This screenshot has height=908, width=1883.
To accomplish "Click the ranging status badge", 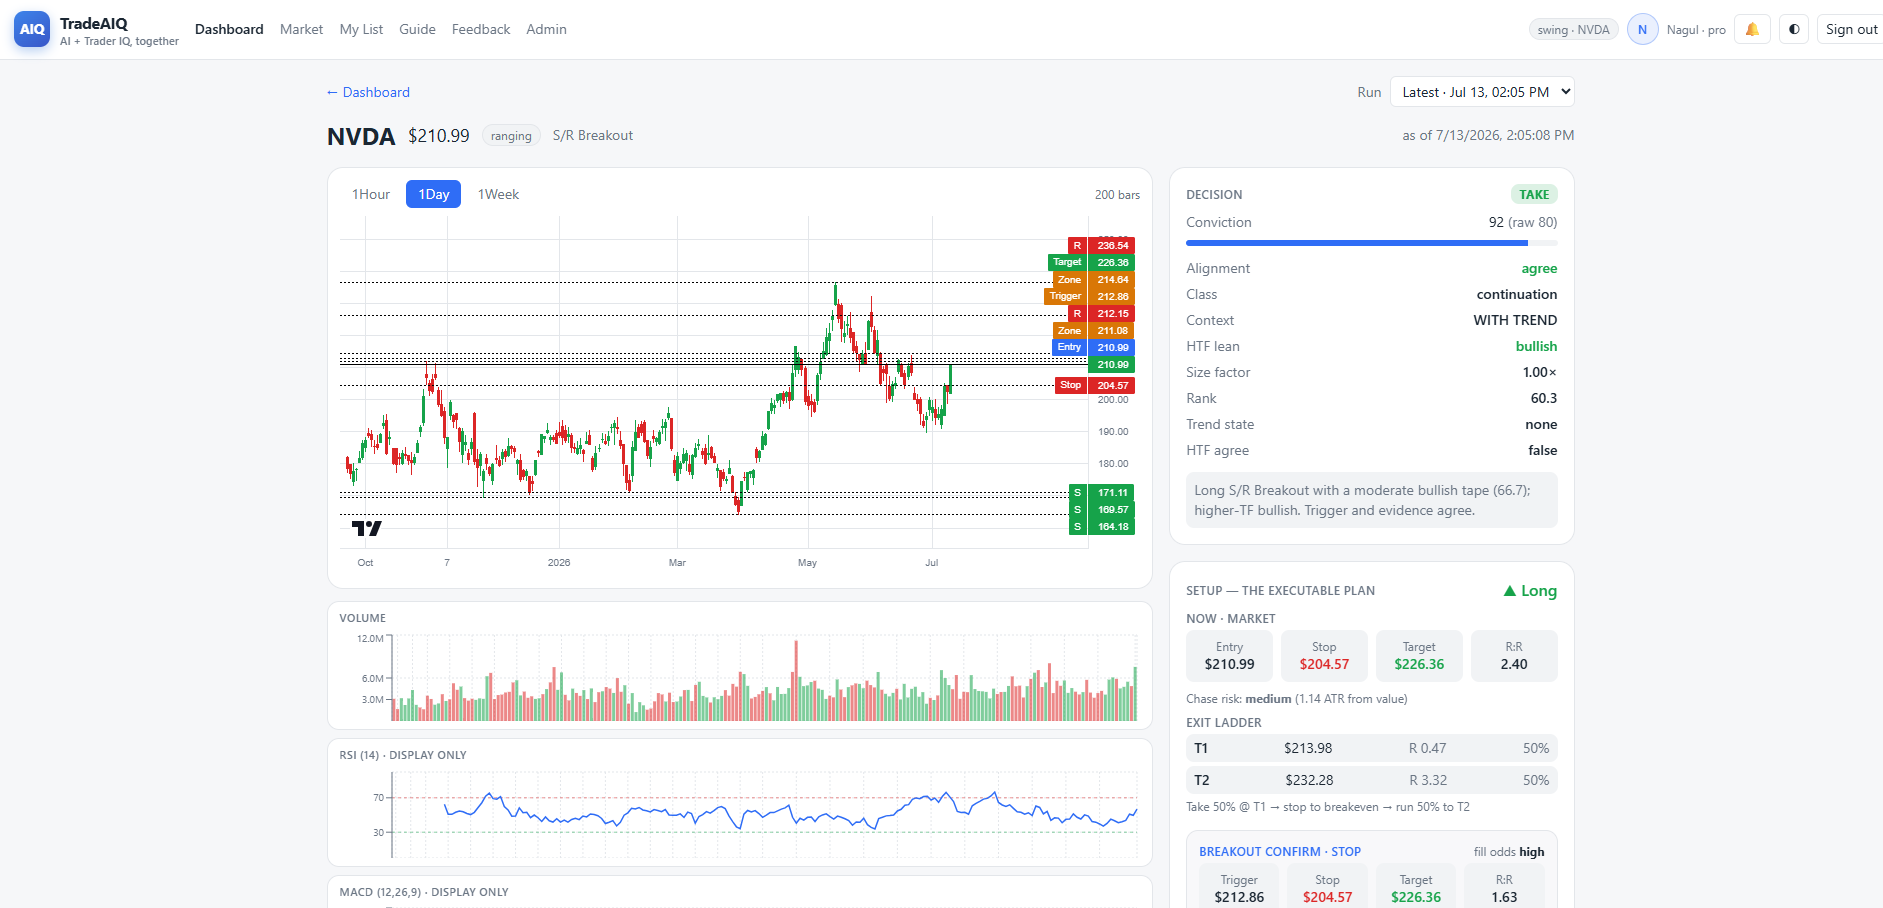I will pos(511,136).
